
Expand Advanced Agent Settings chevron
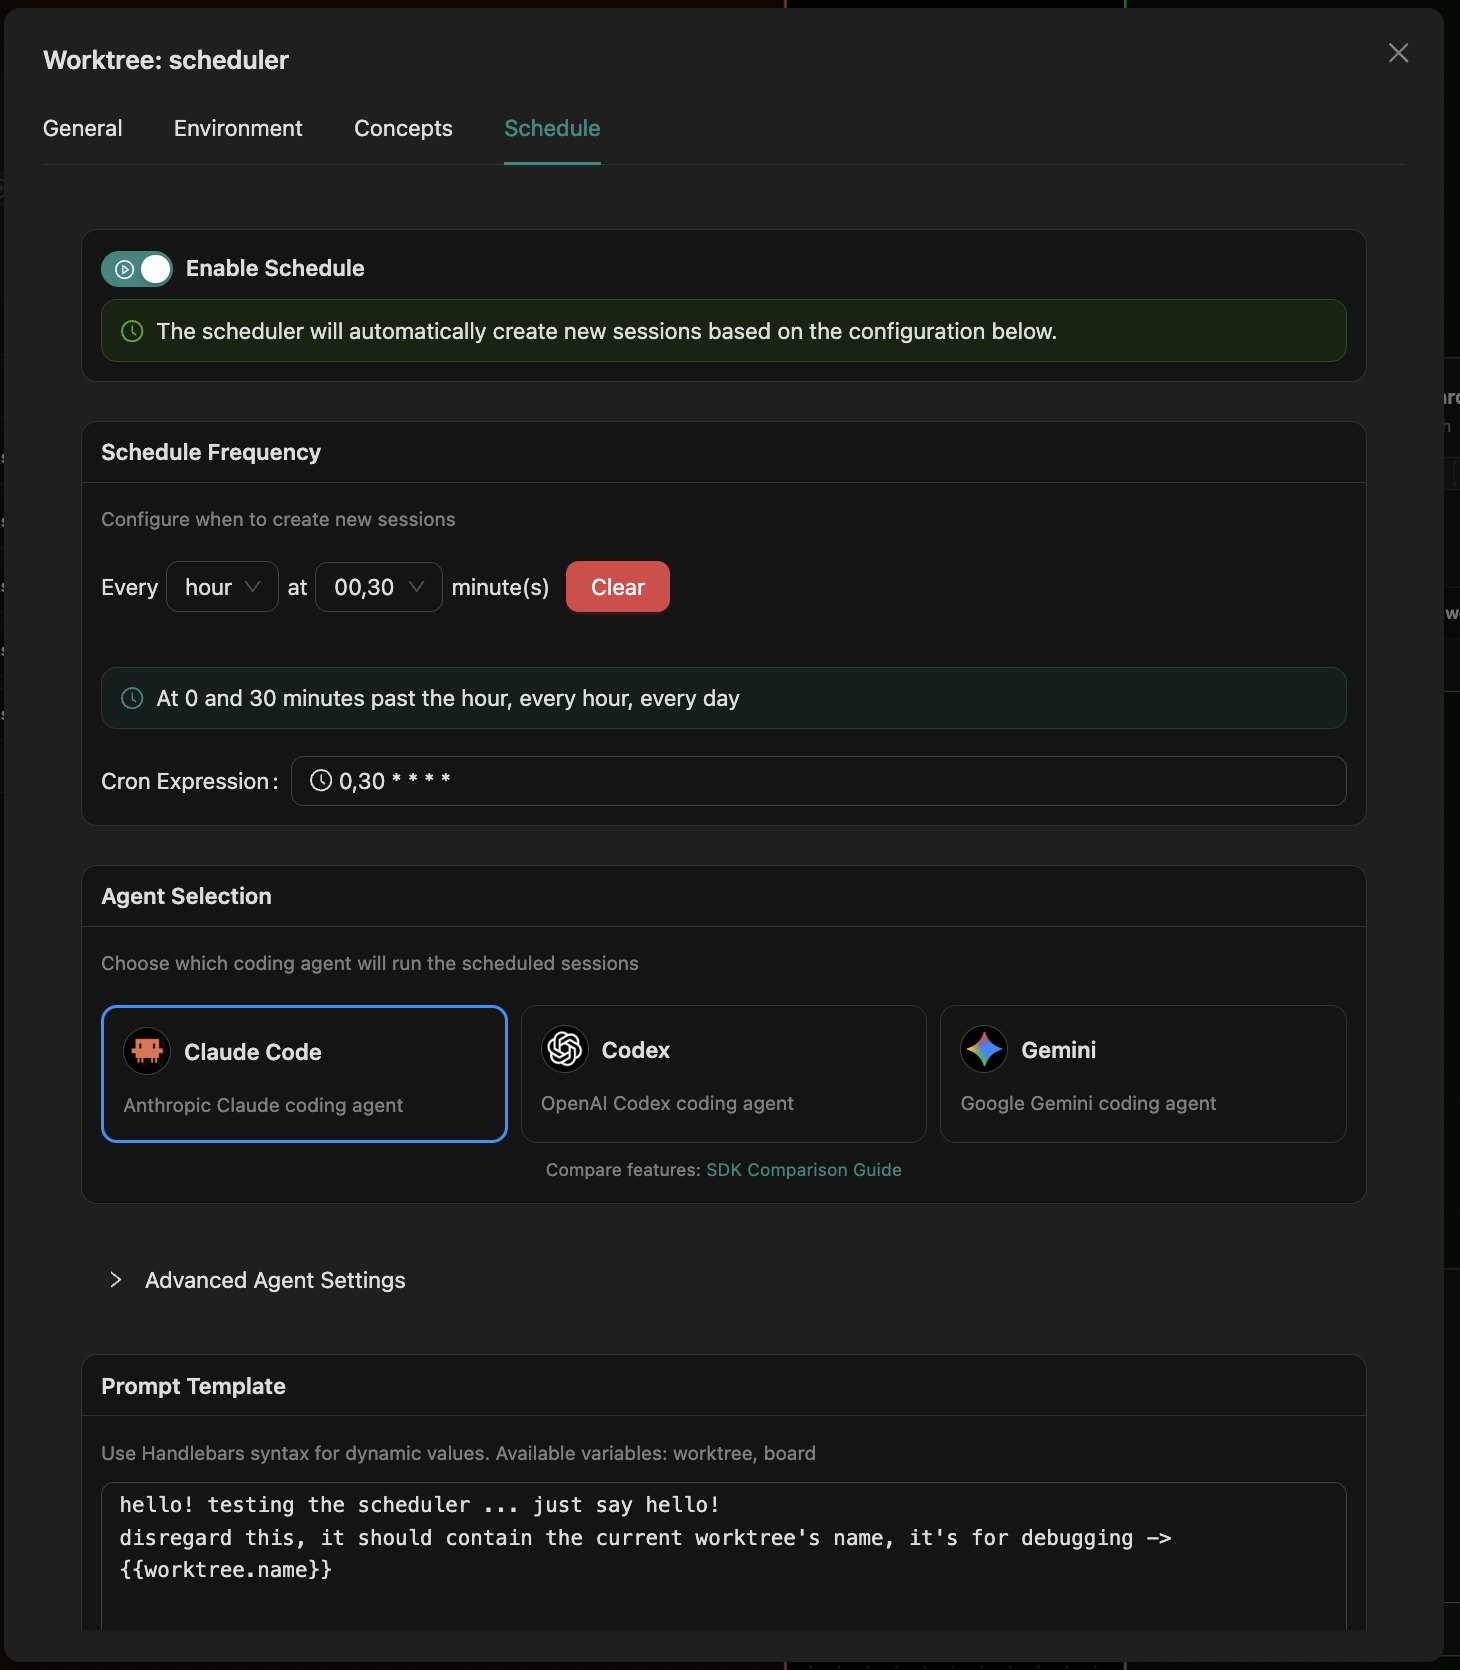pos(116,1280)
